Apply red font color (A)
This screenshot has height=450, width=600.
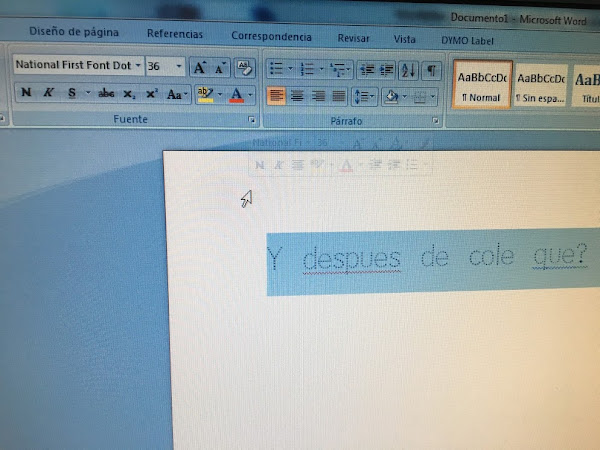(x=236, y=95)
